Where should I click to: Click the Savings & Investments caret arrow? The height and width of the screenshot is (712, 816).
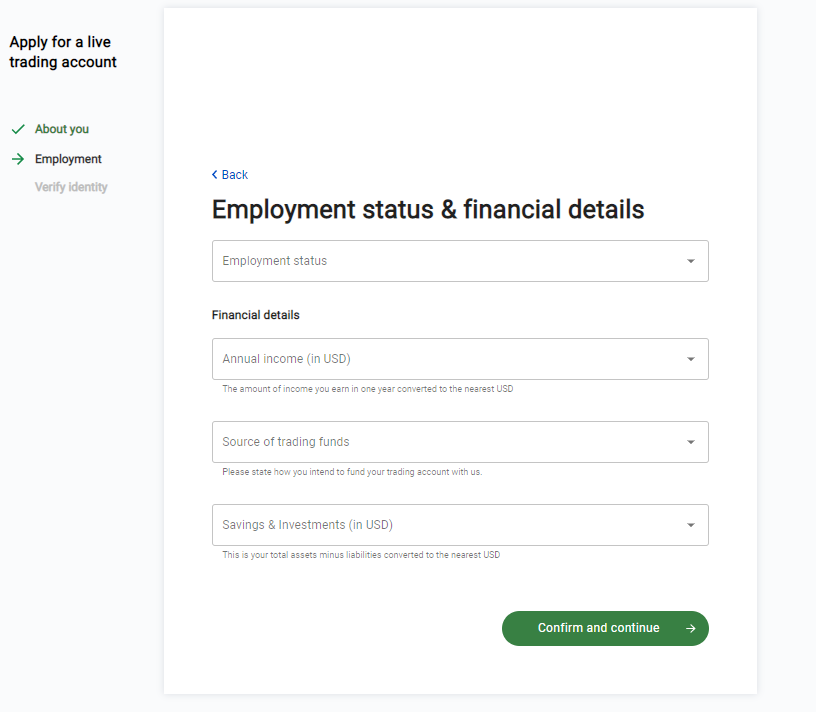click(x=690, y=525)
